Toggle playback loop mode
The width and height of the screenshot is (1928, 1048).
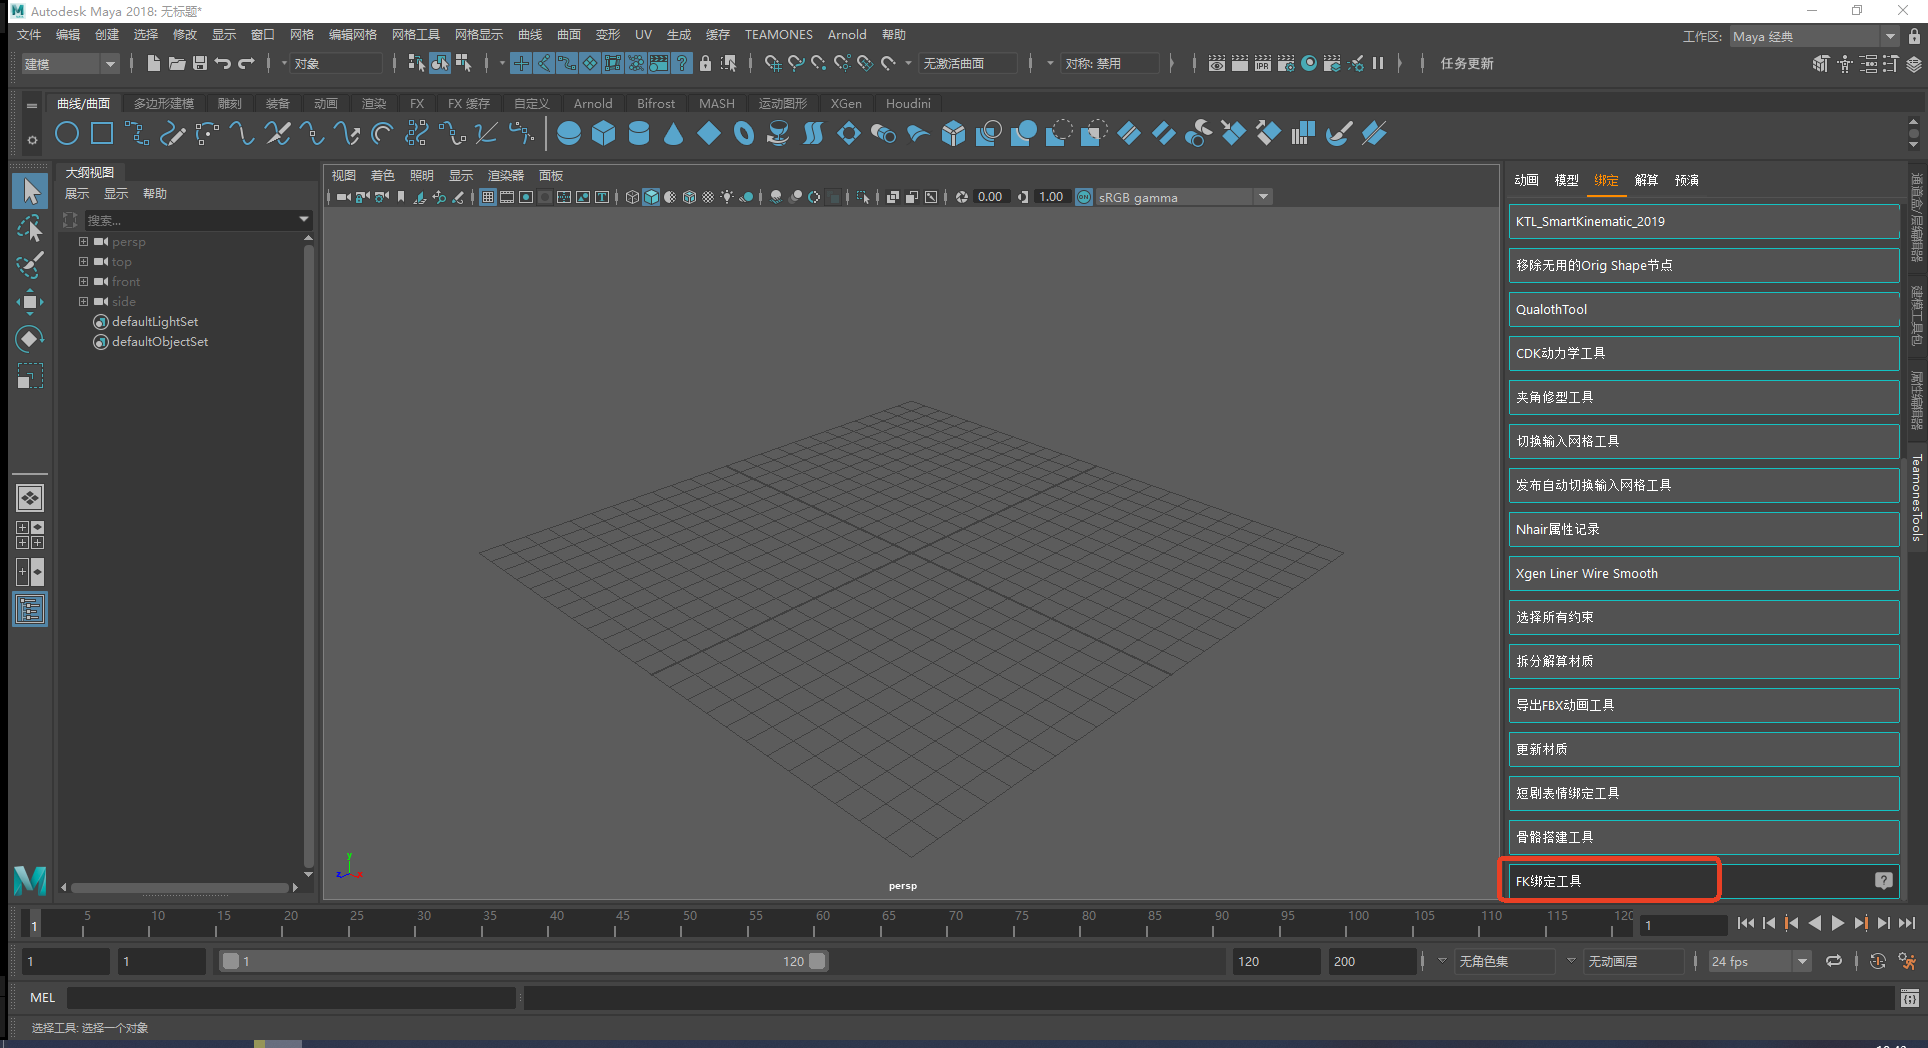coord(1834,961)
